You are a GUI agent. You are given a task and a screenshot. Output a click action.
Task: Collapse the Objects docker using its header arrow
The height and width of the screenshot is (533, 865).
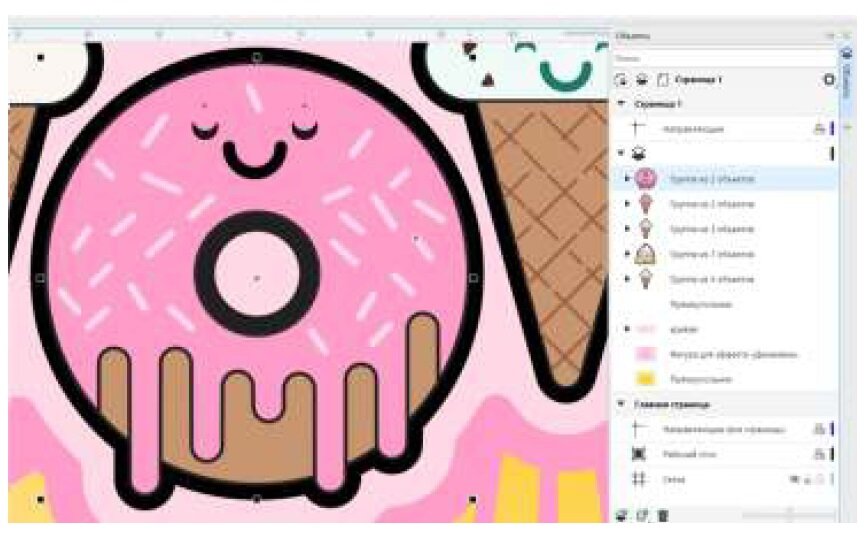point(831,36)
